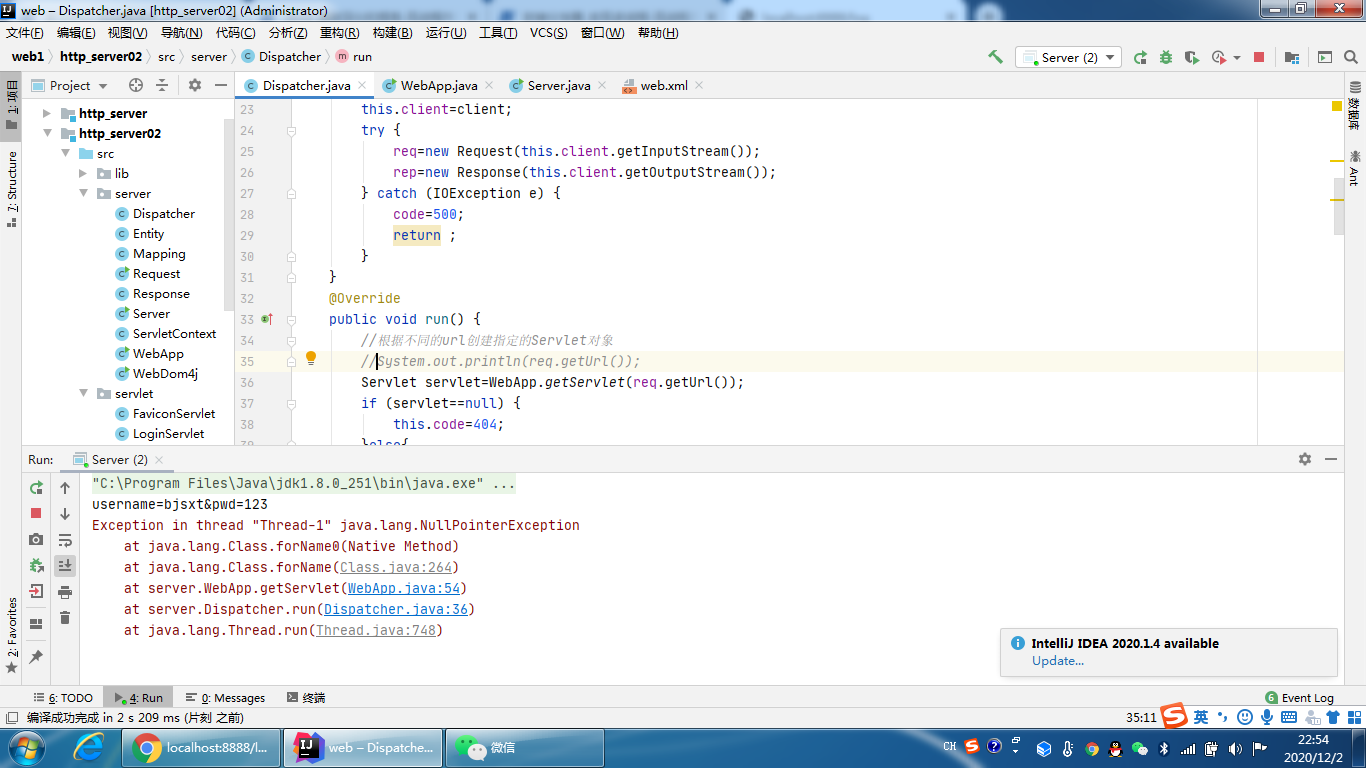
Task: Open the 0: Messages tool window
Action: [x=225, y=697]
